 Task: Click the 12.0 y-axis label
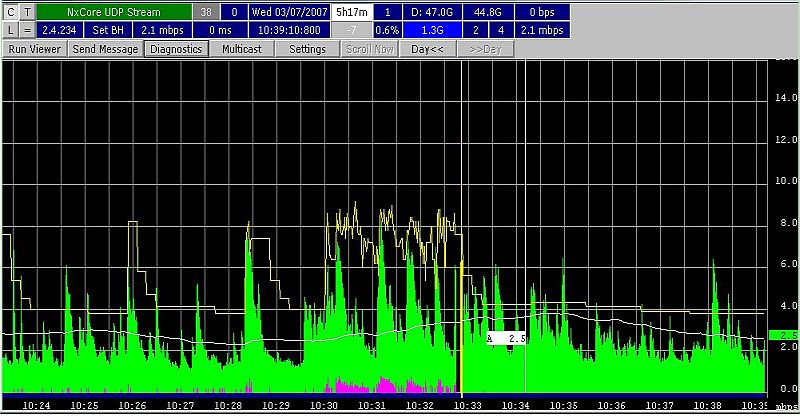[786, 139]
